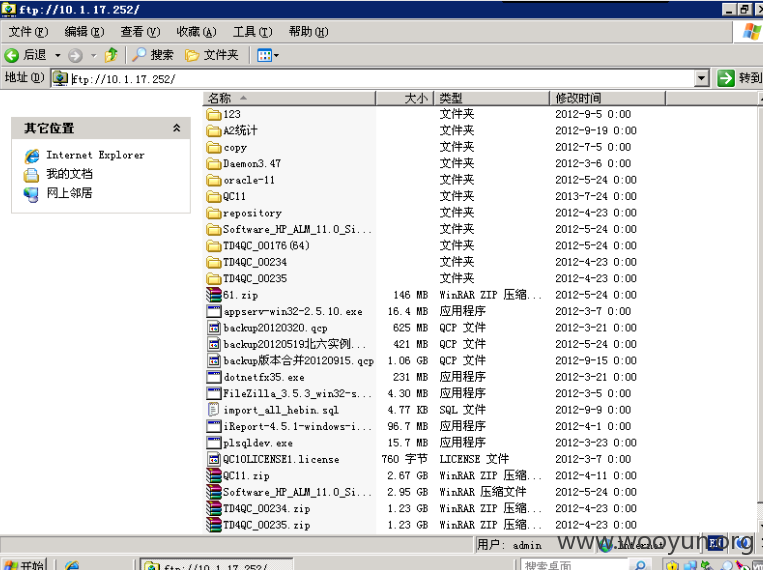The width and height of the screenshot is (763, 570).
Task: Open Internet Explorer link in sidebar
Action: tap(95, 155)
